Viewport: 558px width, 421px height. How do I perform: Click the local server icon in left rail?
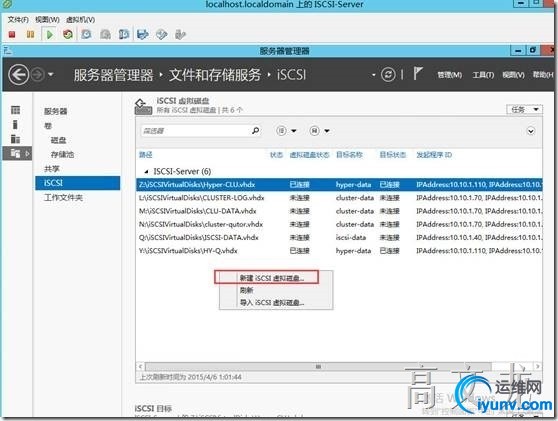pyautogui.click(x=15, y=125)
